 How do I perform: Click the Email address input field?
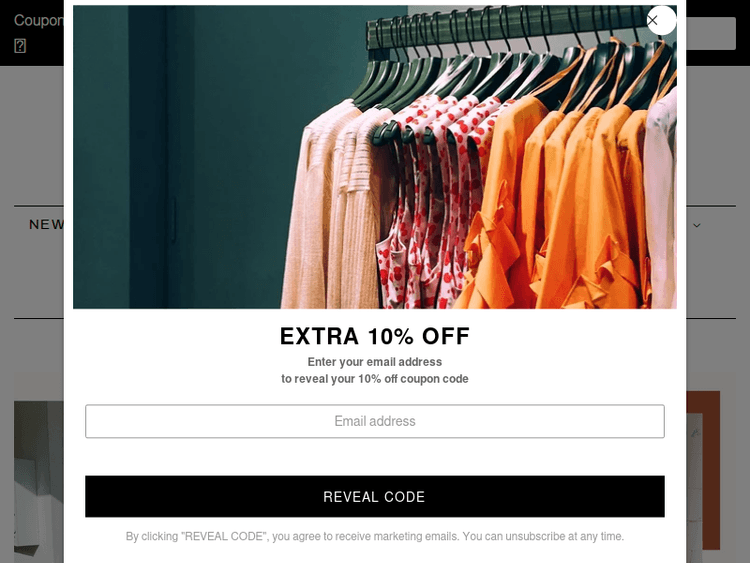(x=375, y=421)
